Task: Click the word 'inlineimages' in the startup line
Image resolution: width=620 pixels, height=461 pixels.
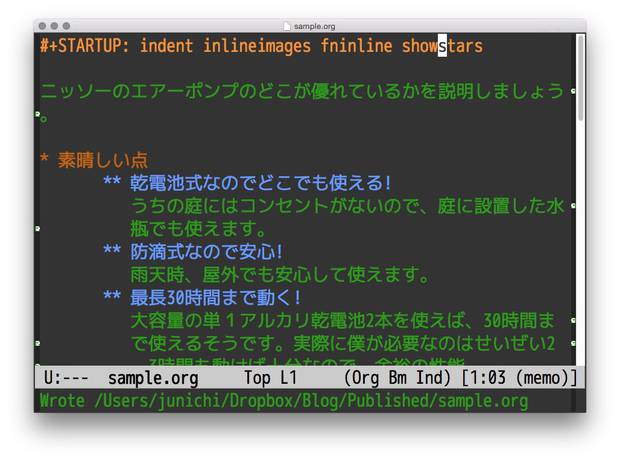Action: coord(257,45)
